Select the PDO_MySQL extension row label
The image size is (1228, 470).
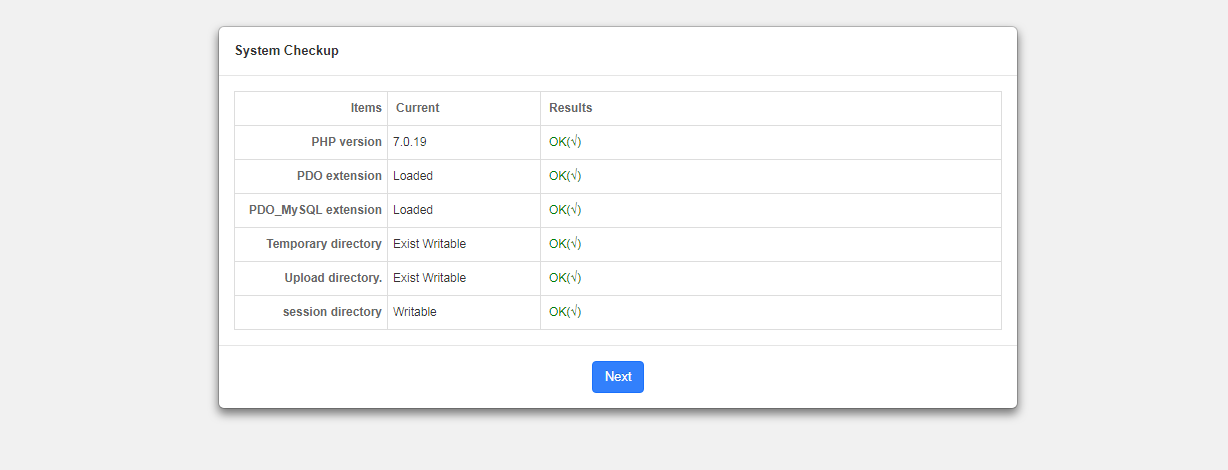coord(315,210)
